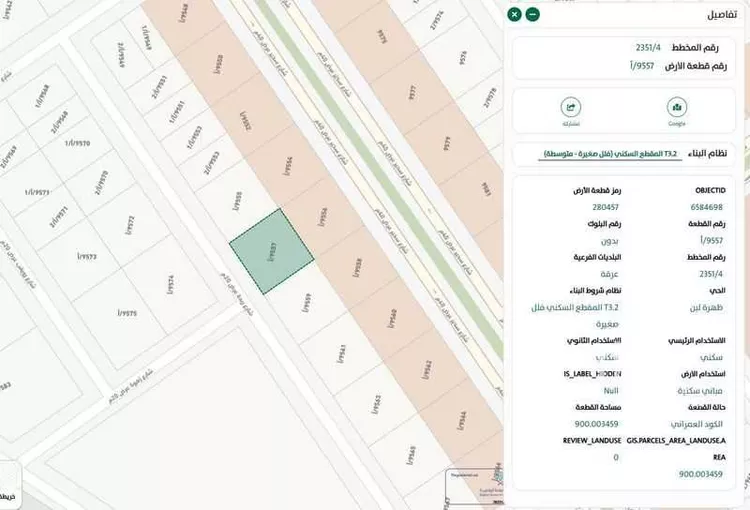The height and width of the screenshot is (510, 750).
Task: Click the REA value 900.003459
Action: click(x=700, y=474)
